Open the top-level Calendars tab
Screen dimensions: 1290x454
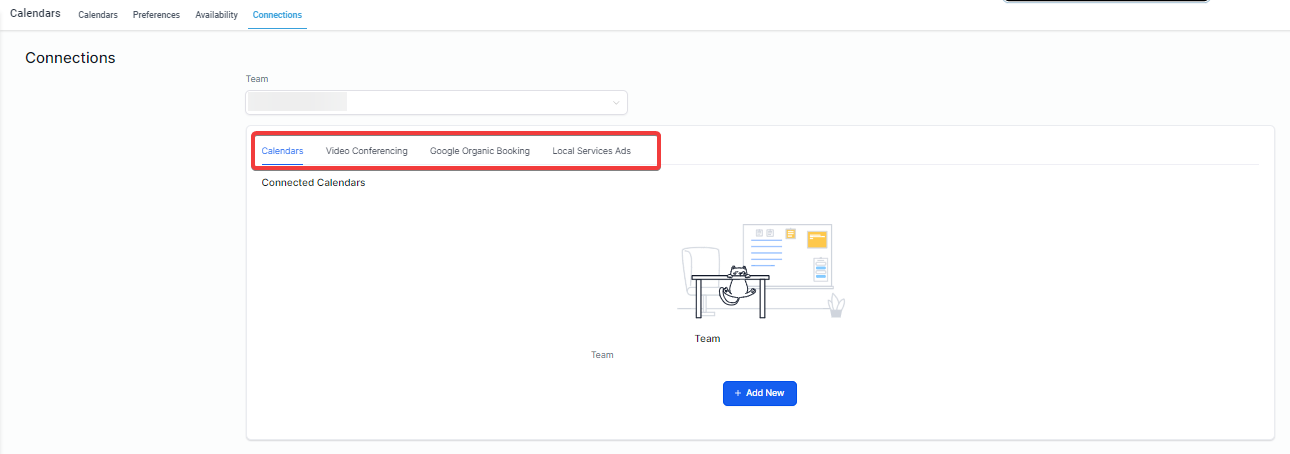(x=98, y=15)
